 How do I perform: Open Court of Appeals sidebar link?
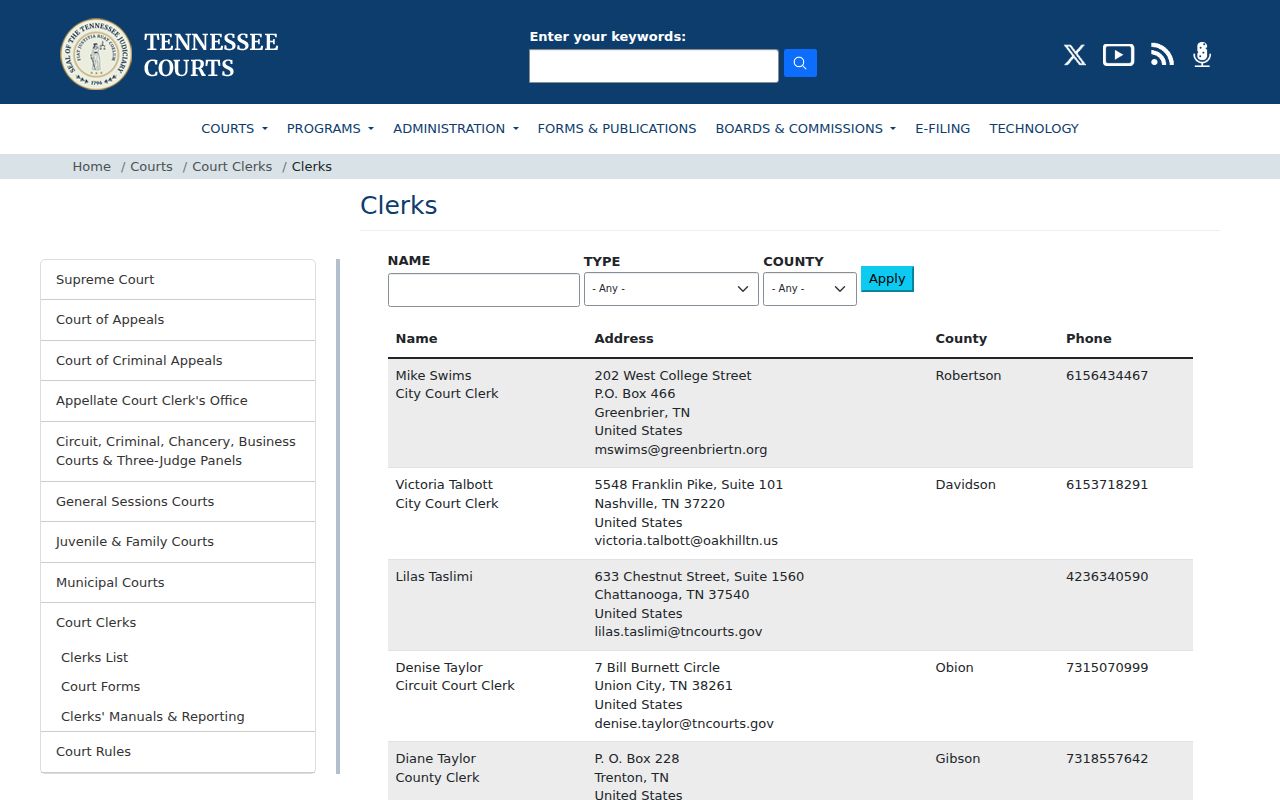(x=178, y=320)
